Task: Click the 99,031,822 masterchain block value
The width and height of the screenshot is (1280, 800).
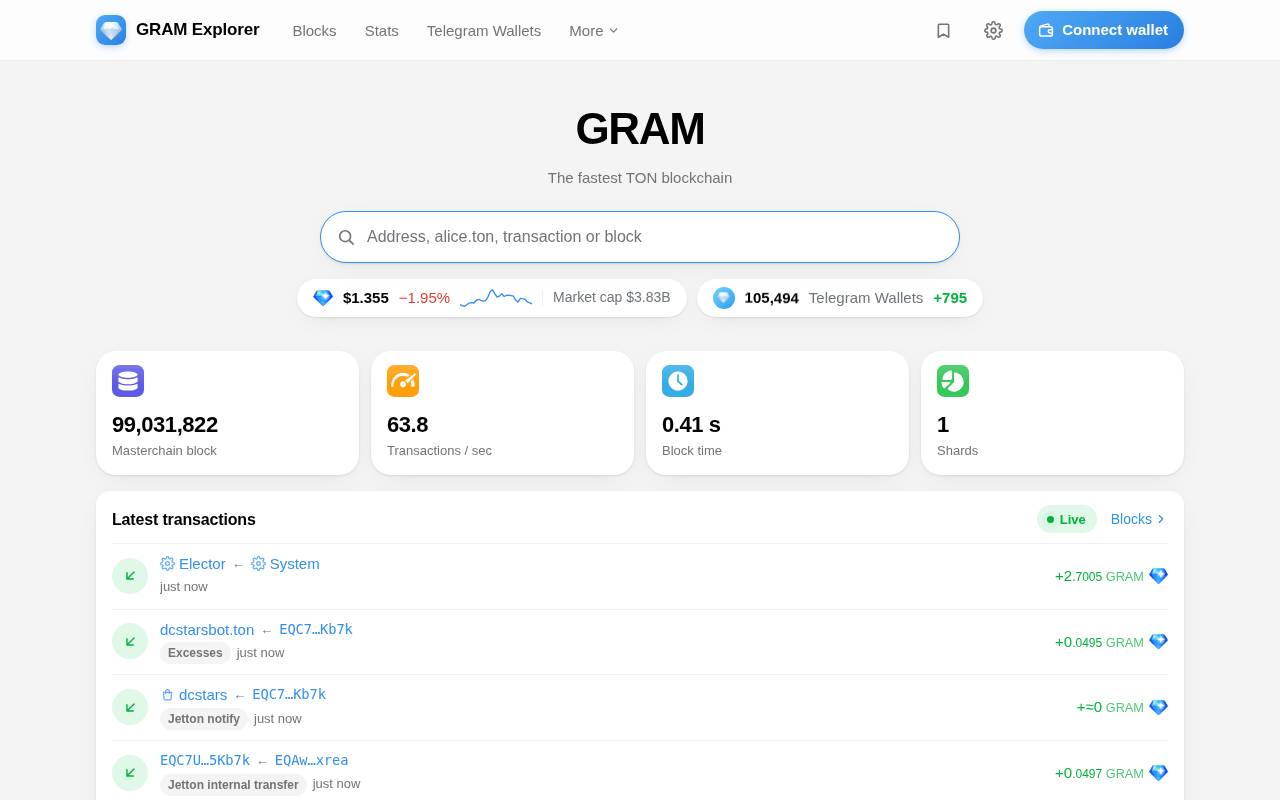Action: pos(165,425)
